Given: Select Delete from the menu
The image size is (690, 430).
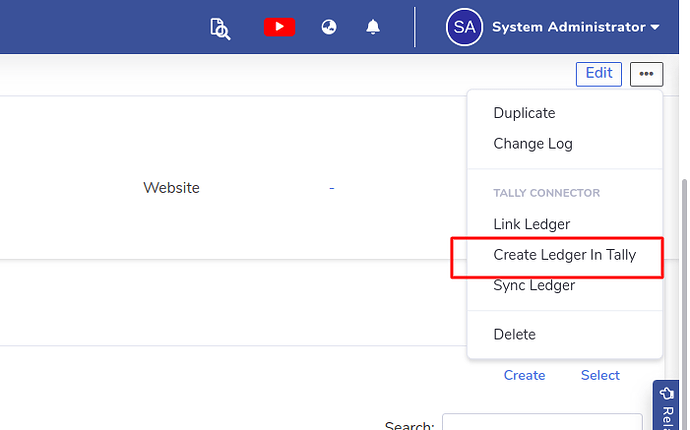Looking at the screenshot, I should click(x=514, y=334).
